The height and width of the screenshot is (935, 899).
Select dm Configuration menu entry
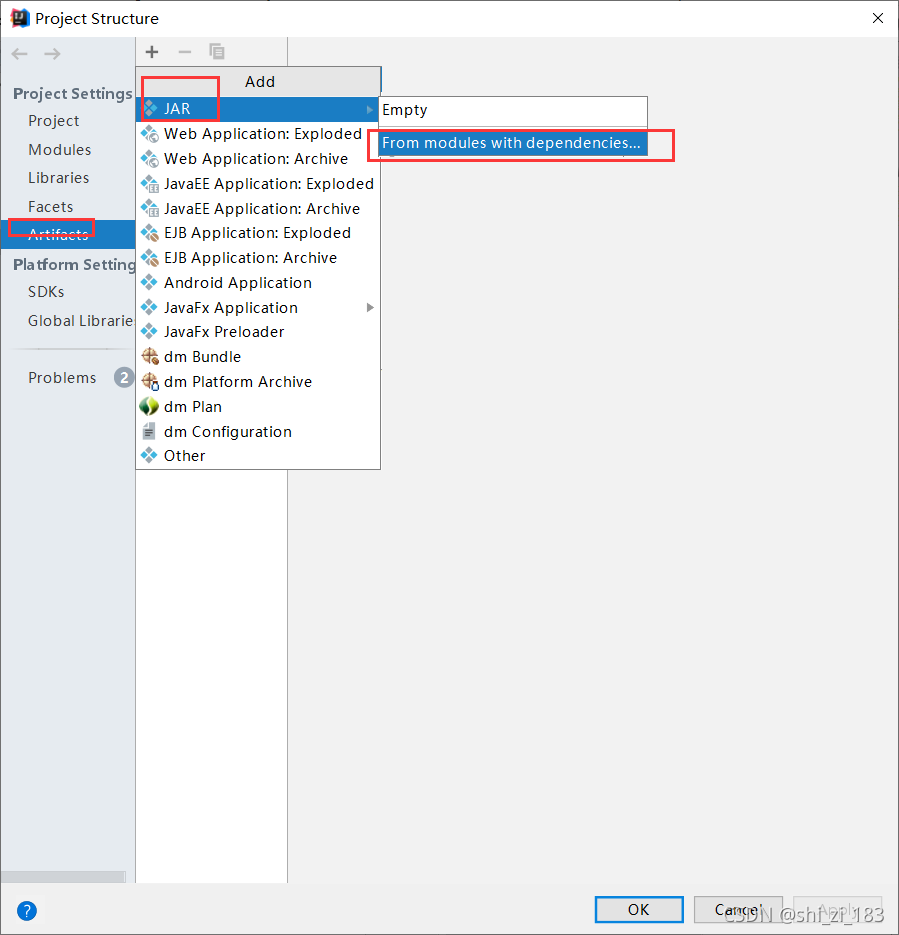click(x=258, y=431)
